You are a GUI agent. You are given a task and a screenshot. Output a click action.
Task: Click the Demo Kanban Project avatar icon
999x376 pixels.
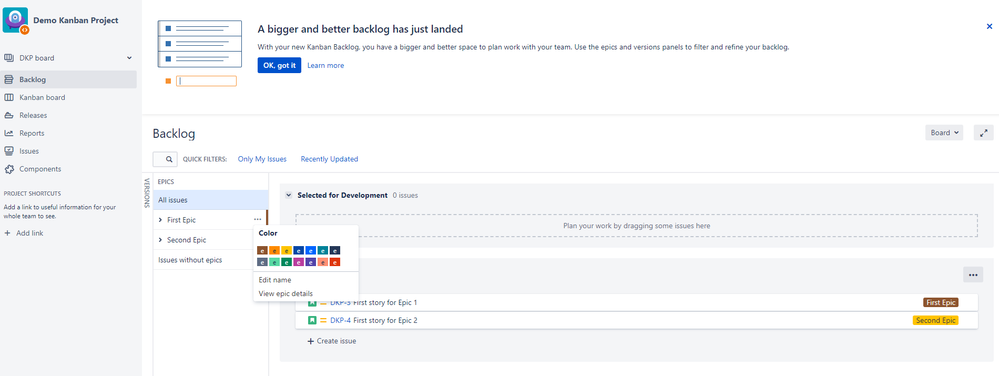(15, 20)
